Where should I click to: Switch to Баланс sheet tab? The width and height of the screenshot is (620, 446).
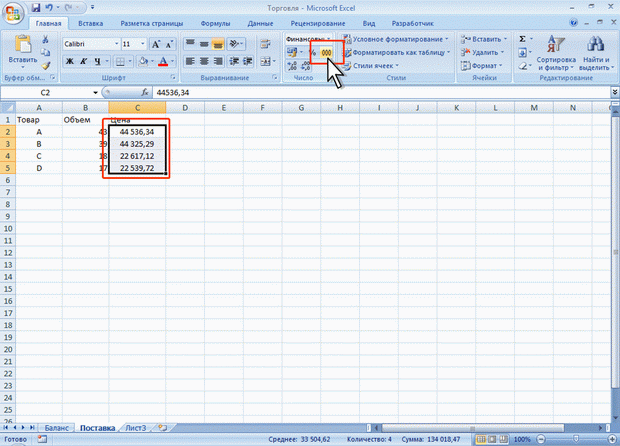point(57,428)
